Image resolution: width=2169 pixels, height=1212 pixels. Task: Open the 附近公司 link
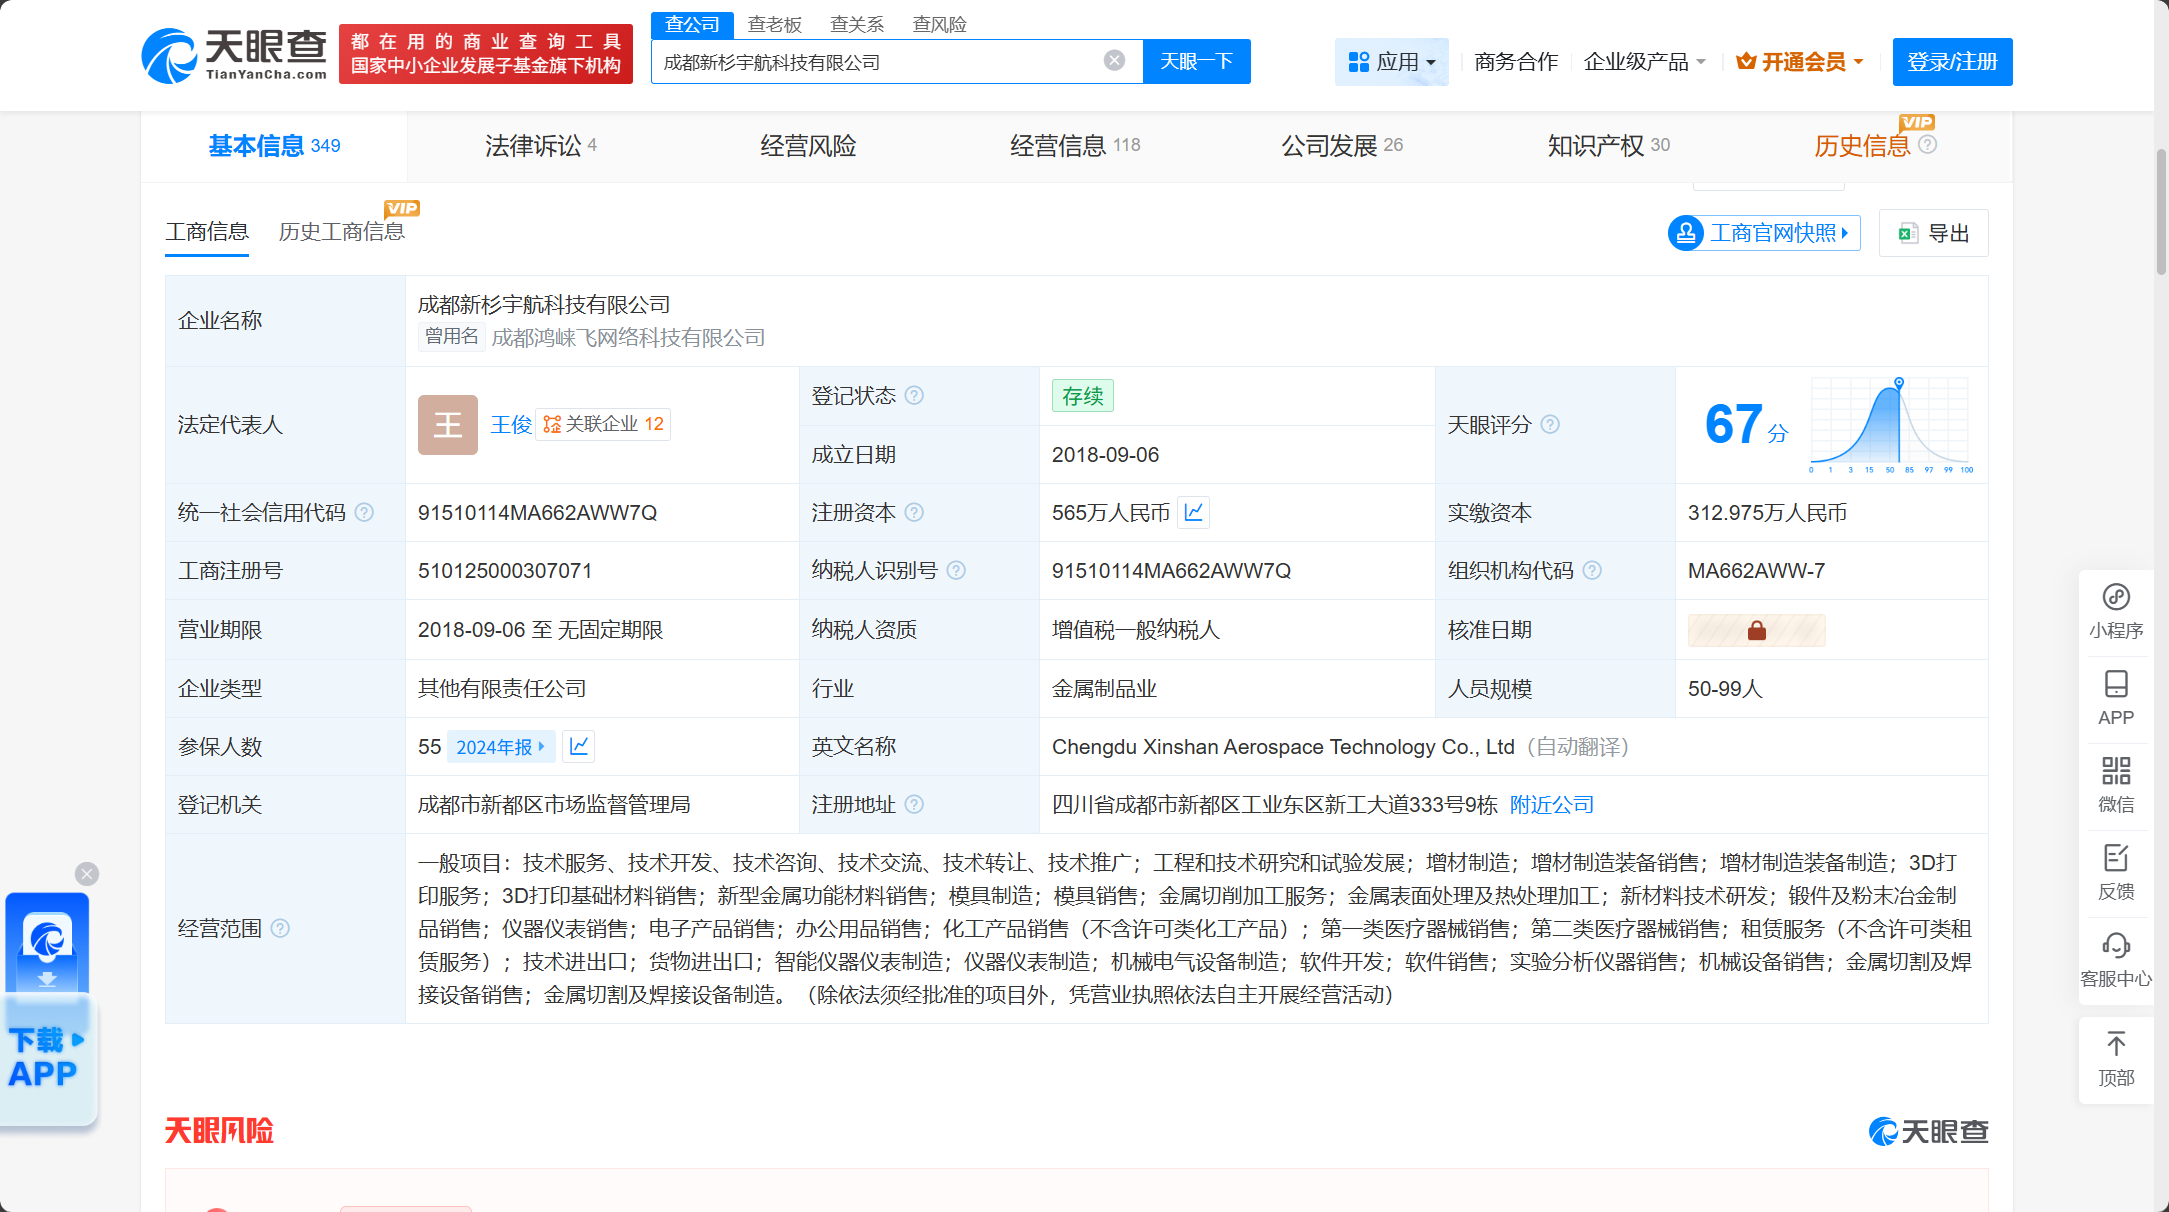click(1551, 805)
